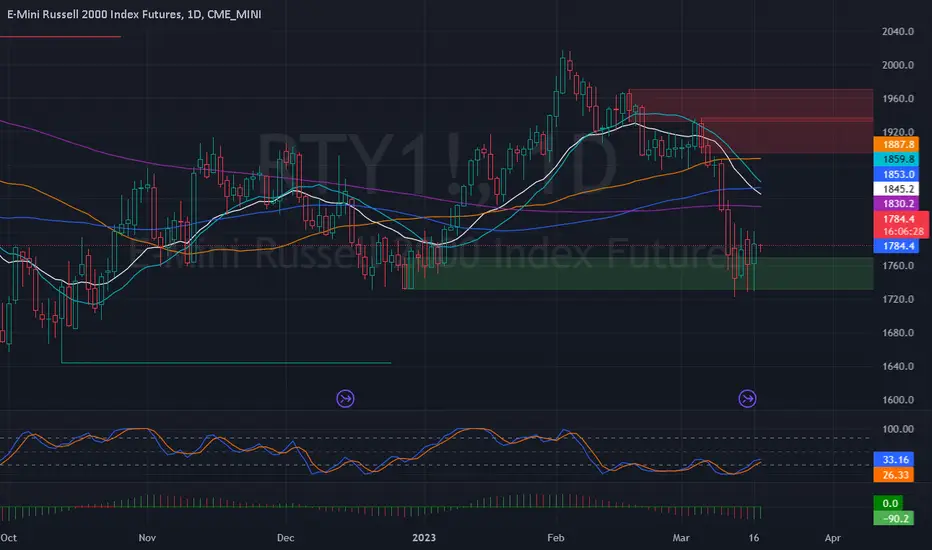Click the Apr date axis label
932x550 pixels.
coord(833,538)
